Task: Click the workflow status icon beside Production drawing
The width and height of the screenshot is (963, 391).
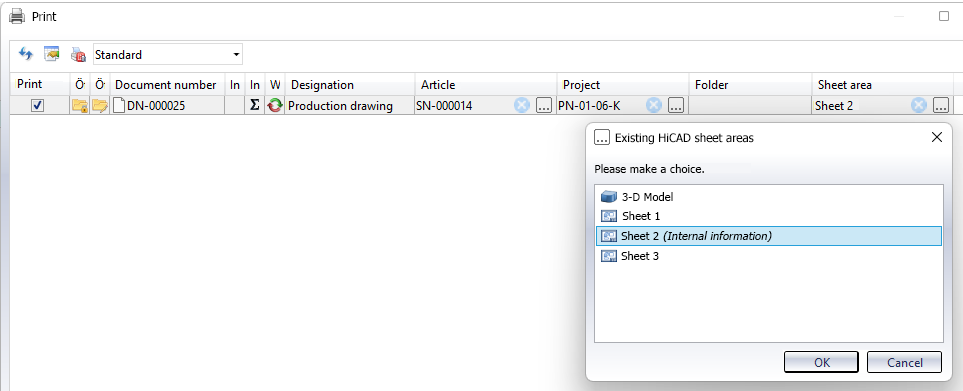Action: click(275, 106)
